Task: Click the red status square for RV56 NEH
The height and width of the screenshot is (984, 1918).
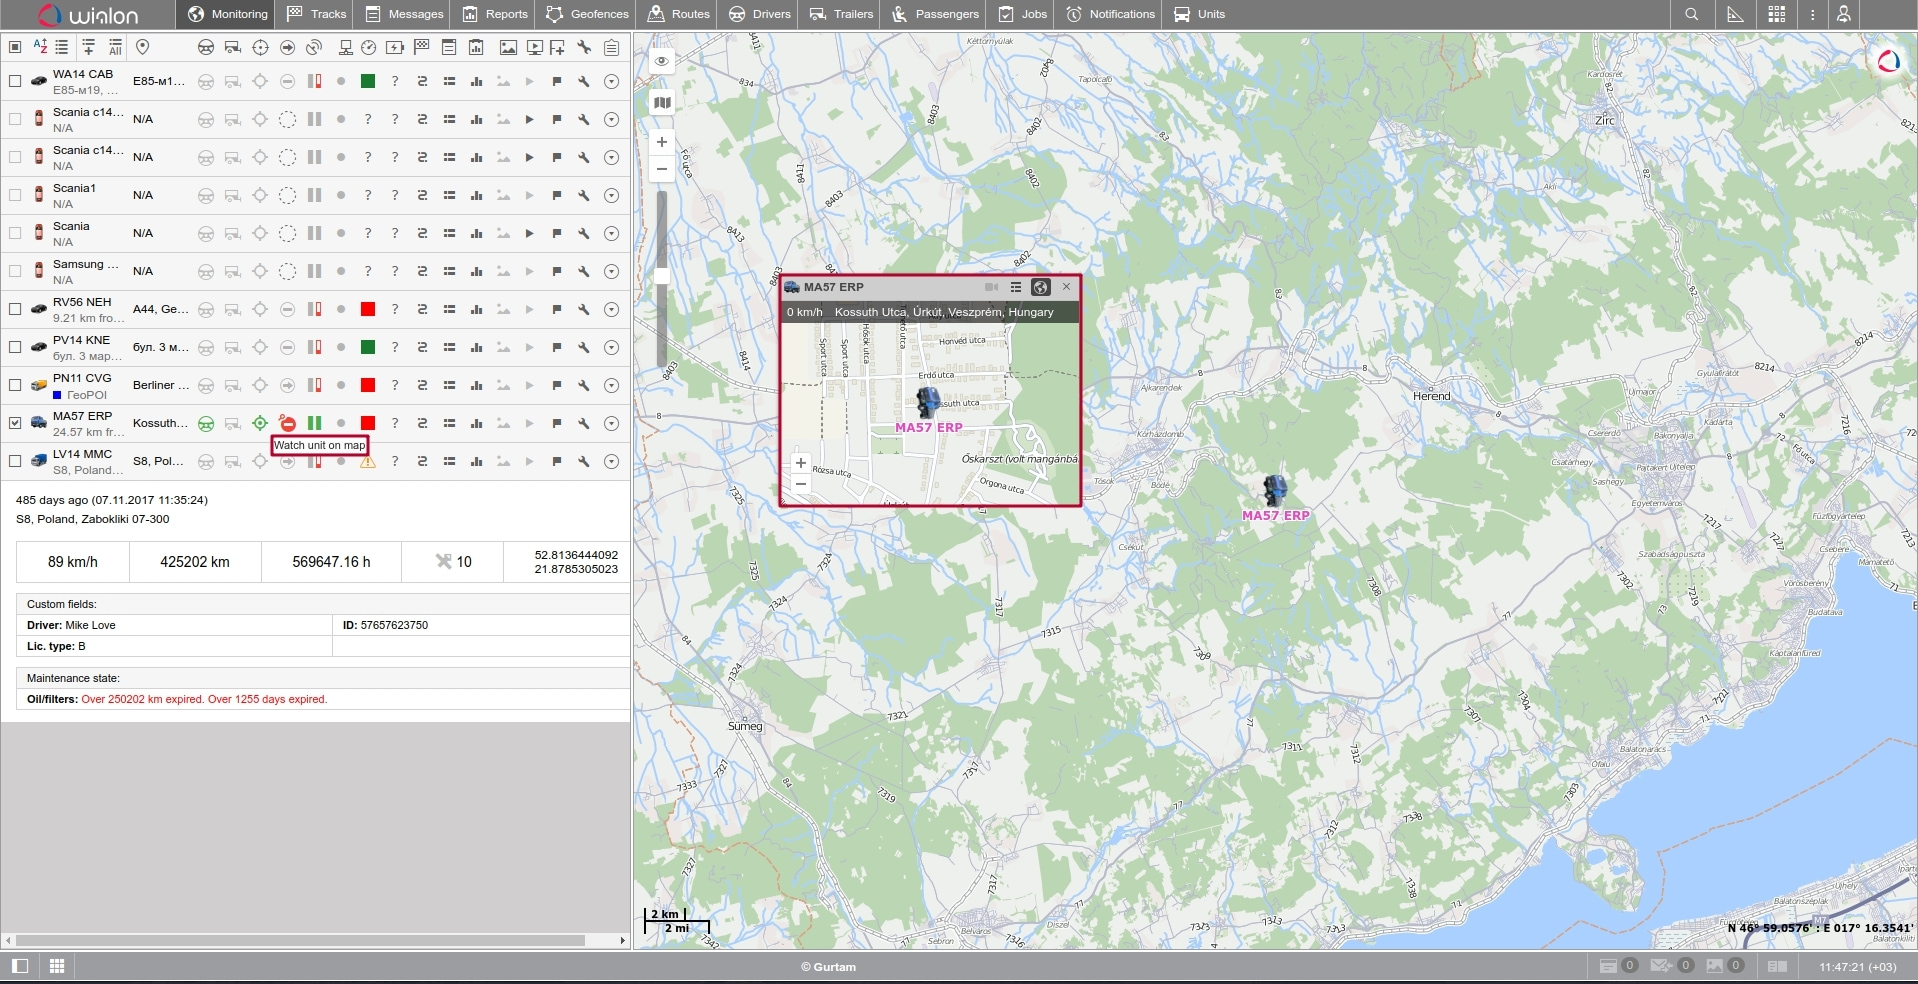Action: click(x=368, y=310)
